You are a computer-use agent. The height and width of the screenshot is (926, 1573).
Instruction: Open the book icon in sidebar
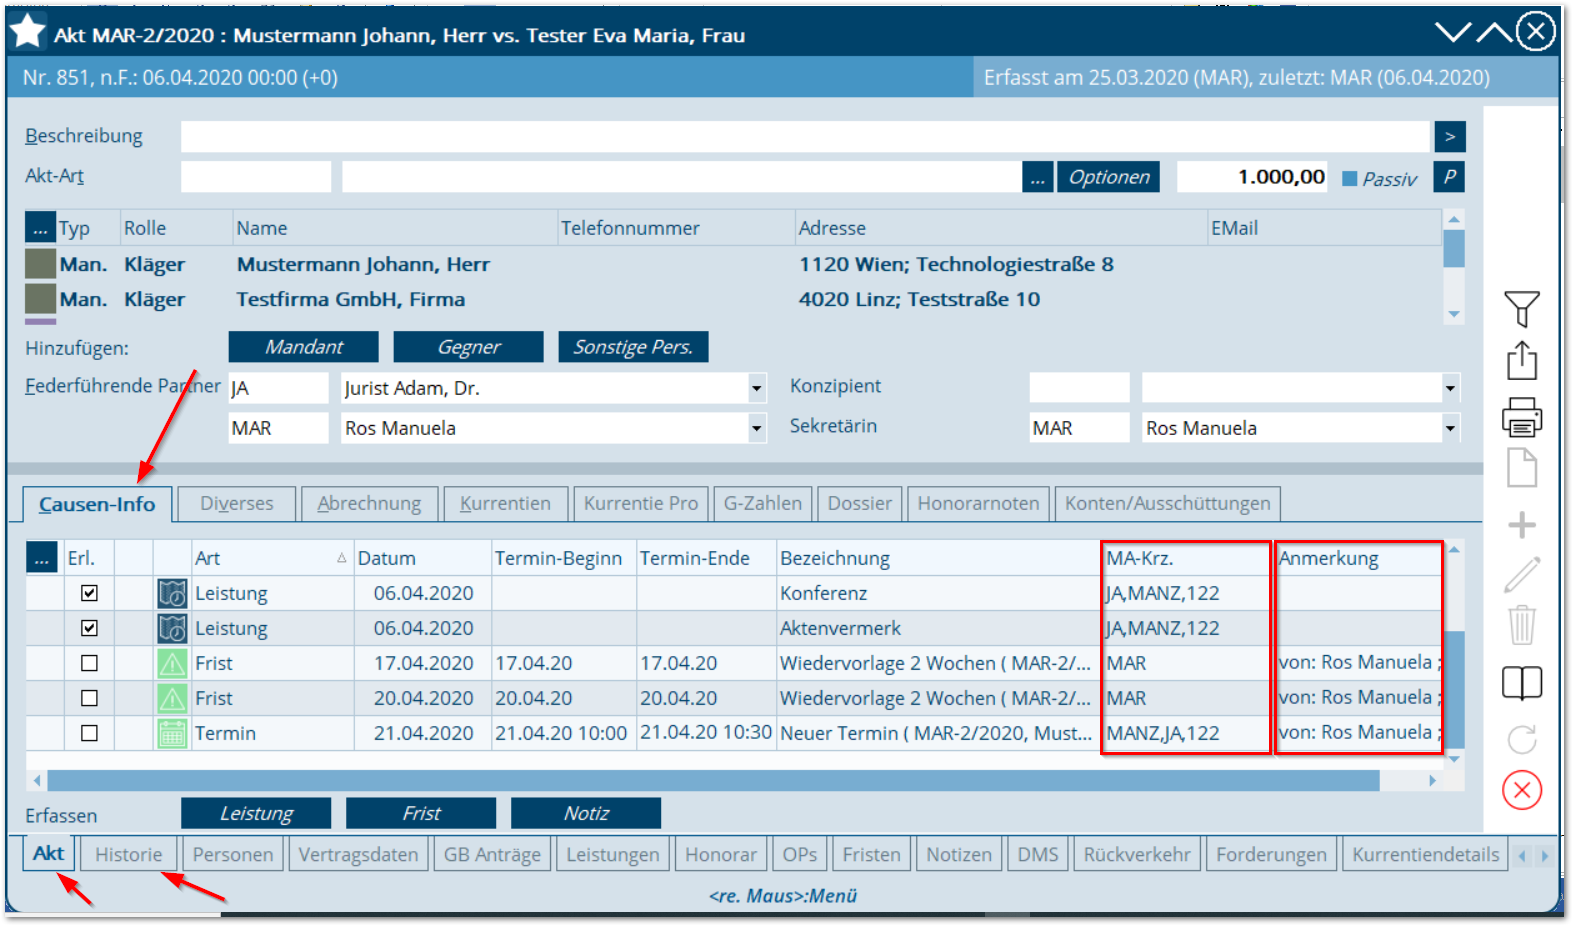click(1521, 683)
